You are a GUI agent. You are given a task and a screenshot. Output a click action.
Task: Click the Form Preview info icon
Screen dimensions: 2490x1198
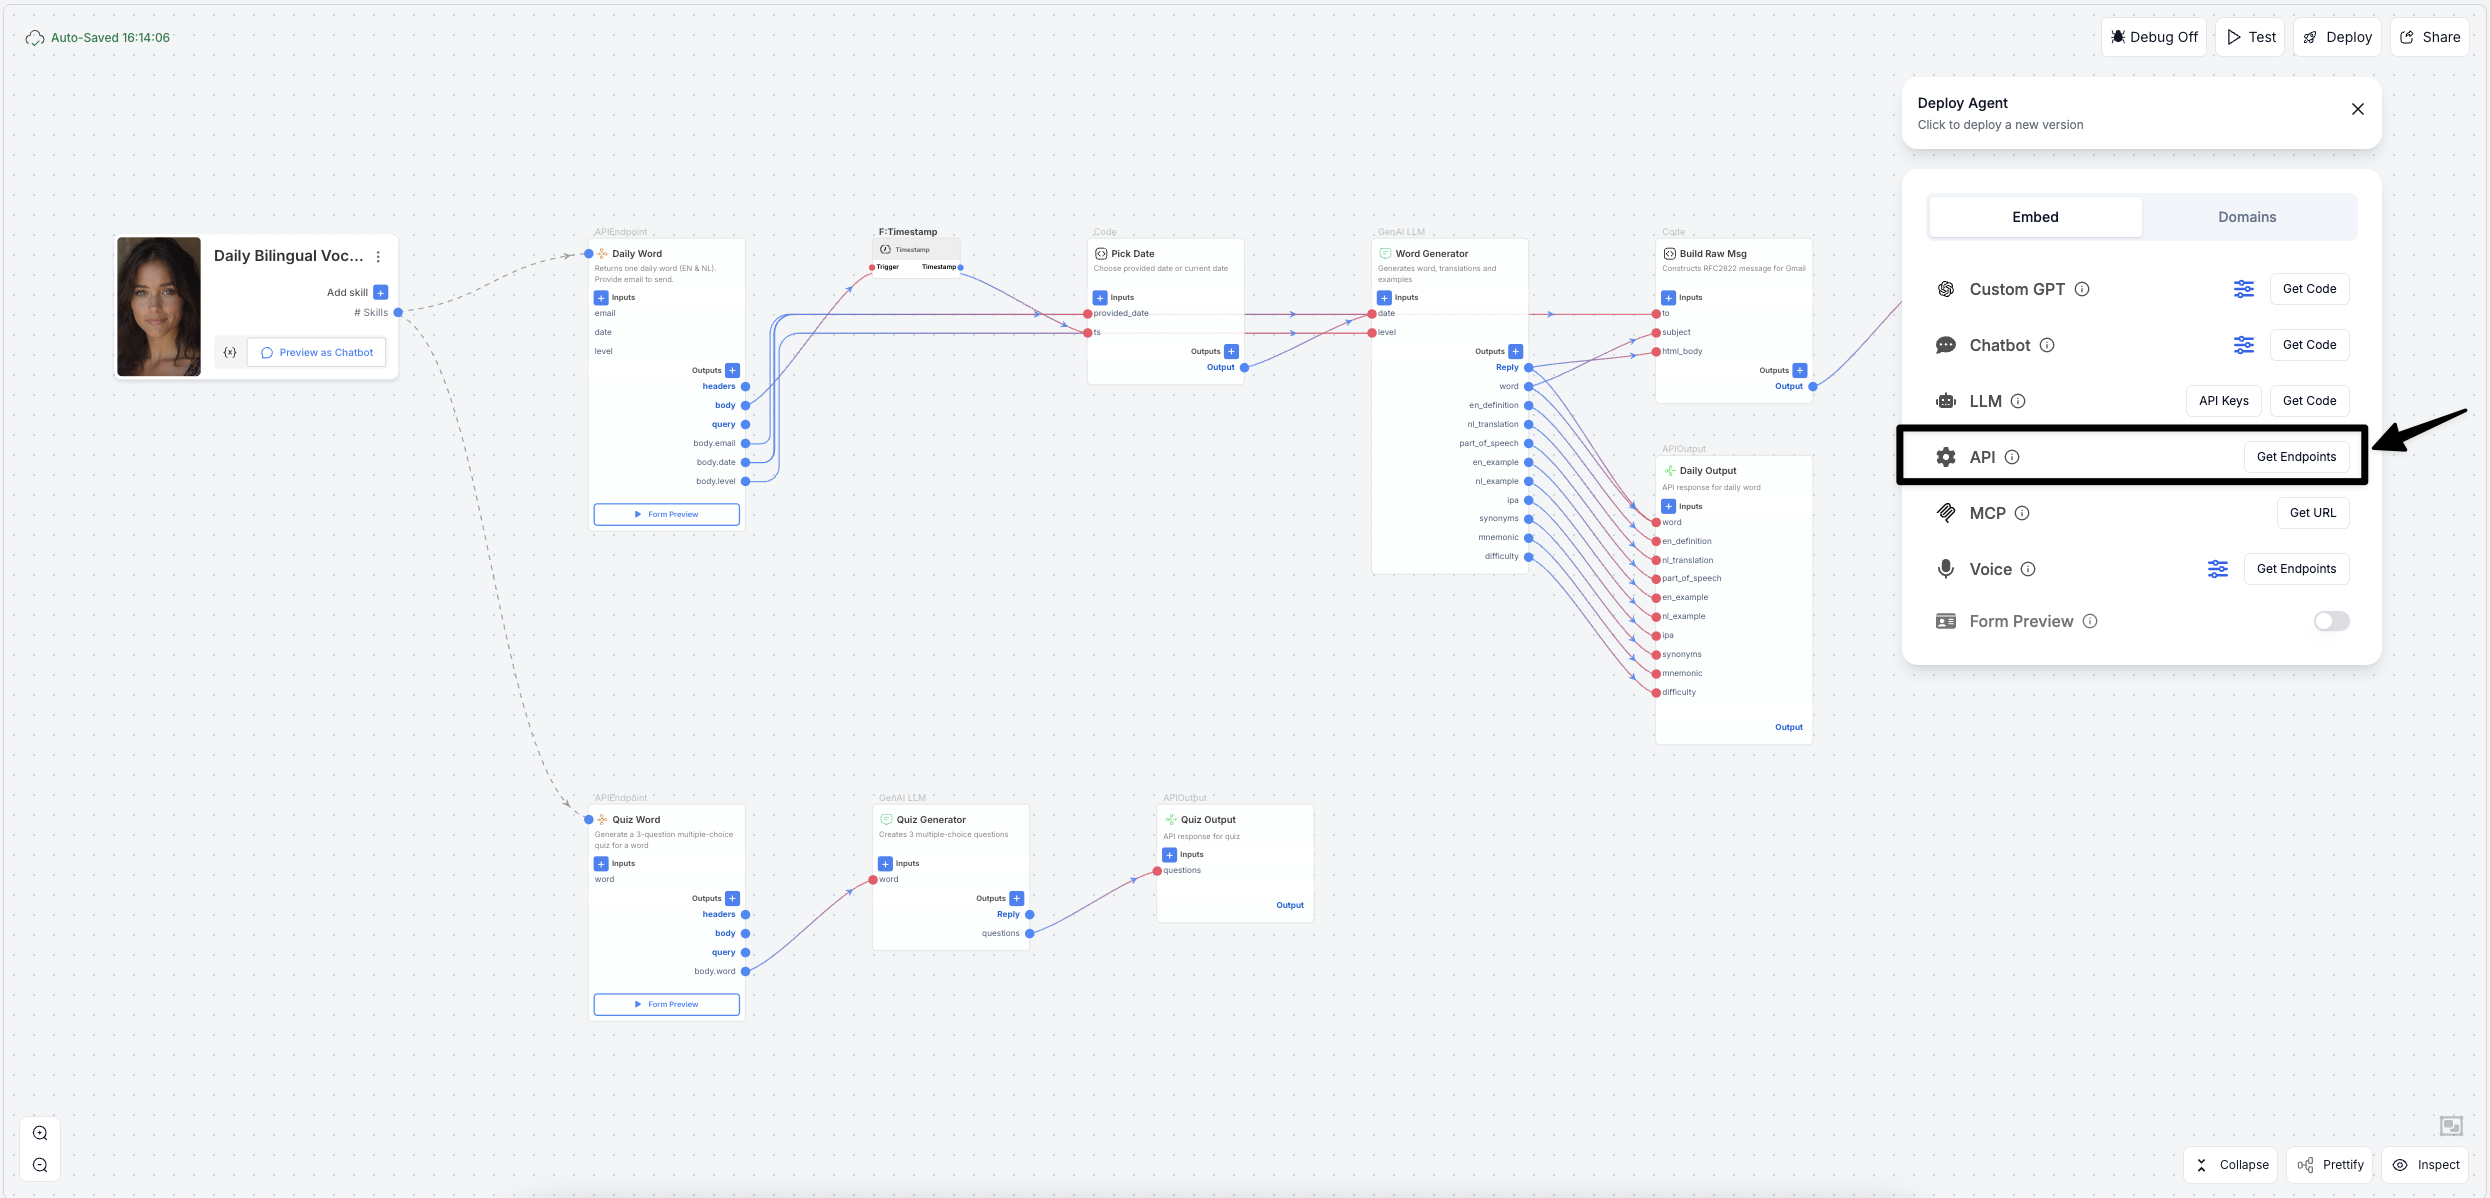pos(2091,620)
